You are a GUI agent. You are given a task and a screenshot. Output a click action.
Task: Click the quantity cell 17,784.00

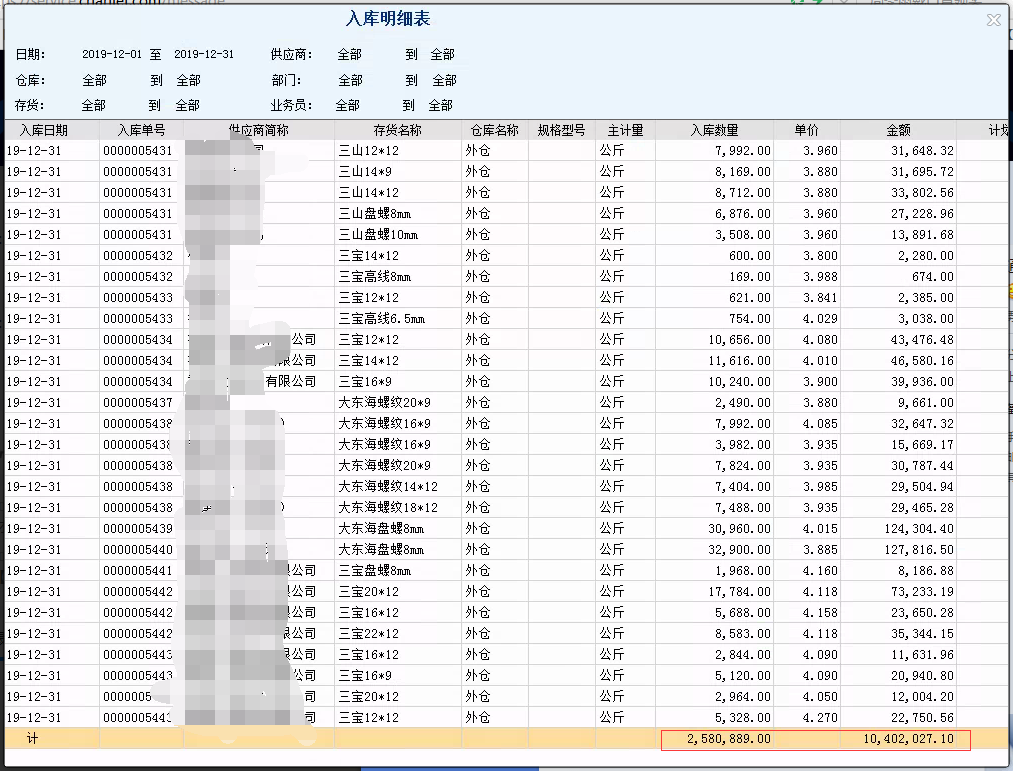(739, 592)
